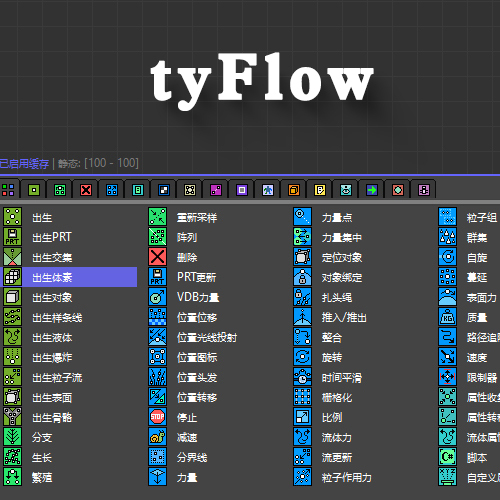
Task: Select the orange cube category tab
Action: 294,190
